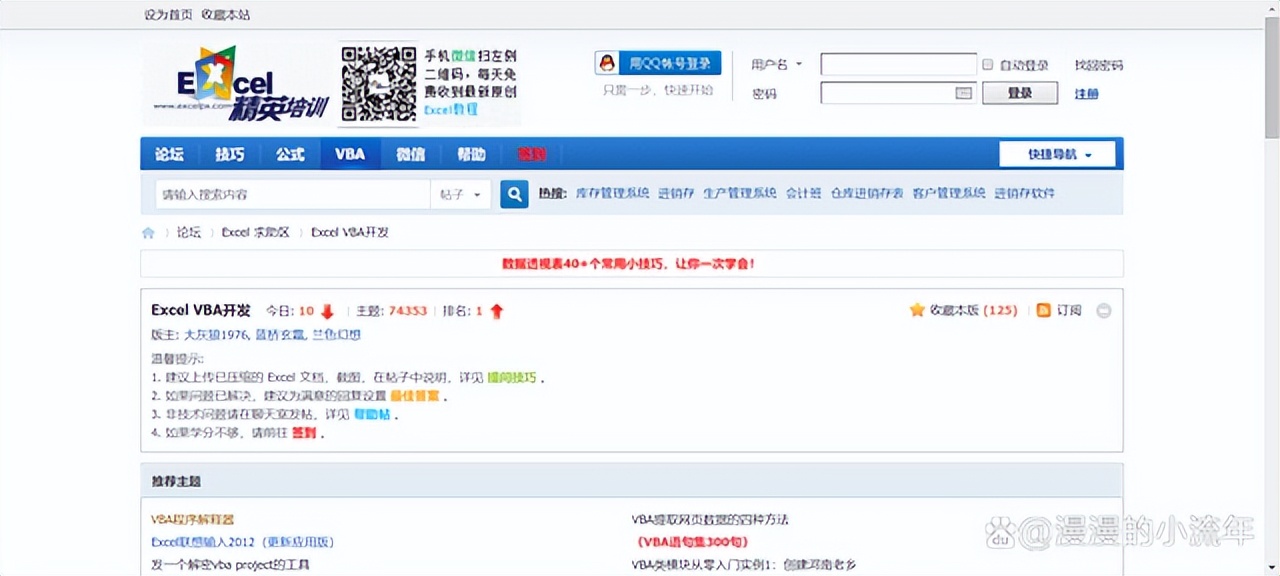
Task: Open the red (VBA语句集300句) topic
Action: pos(692,542)
